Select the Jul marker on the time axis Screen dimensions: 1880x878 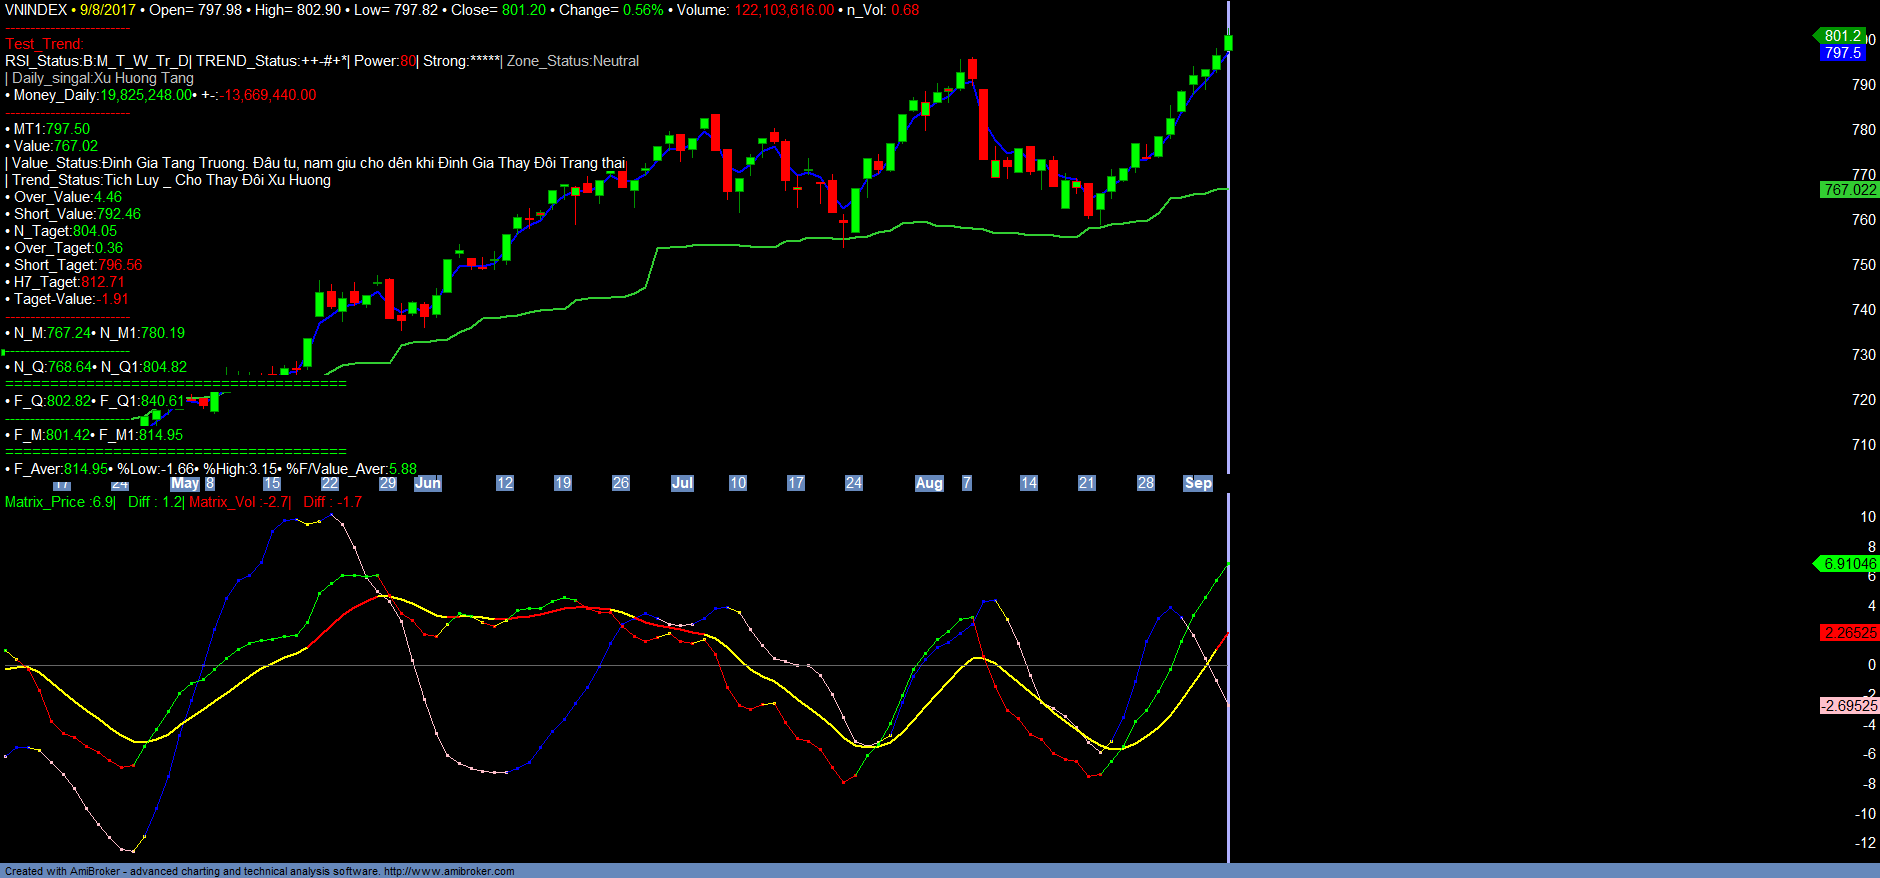682,483
